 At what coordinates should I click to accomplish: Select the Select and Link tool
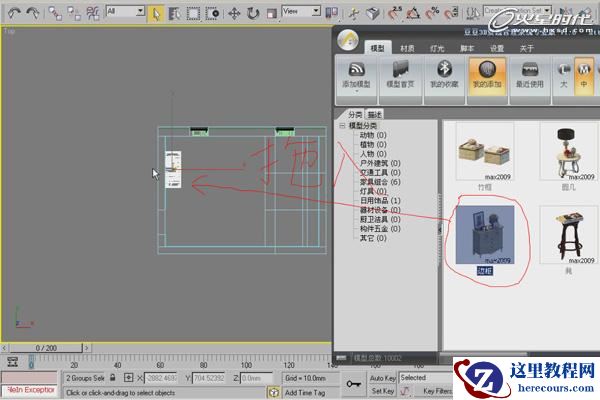pos(55,14)
